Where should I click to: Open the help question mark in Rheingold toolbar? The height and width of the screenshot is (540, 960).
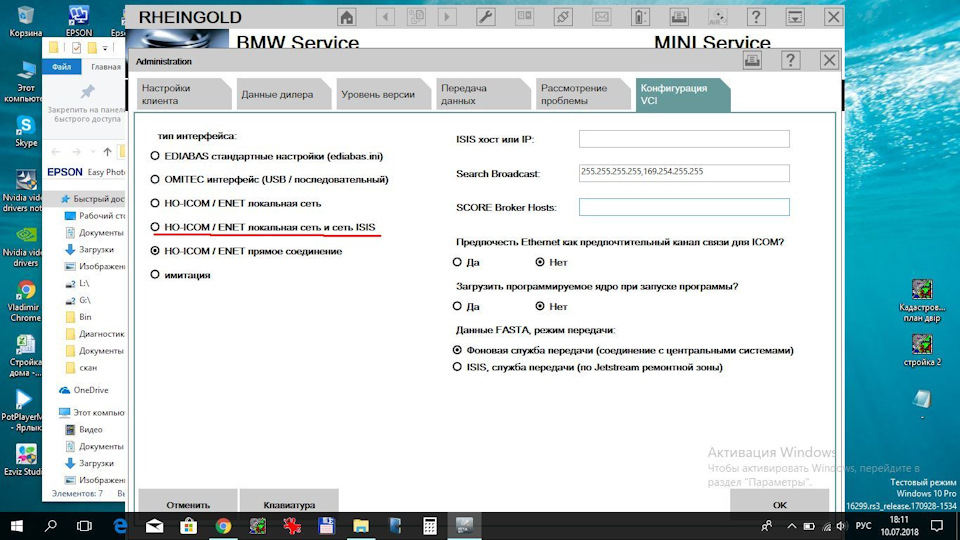pos(756,17)
